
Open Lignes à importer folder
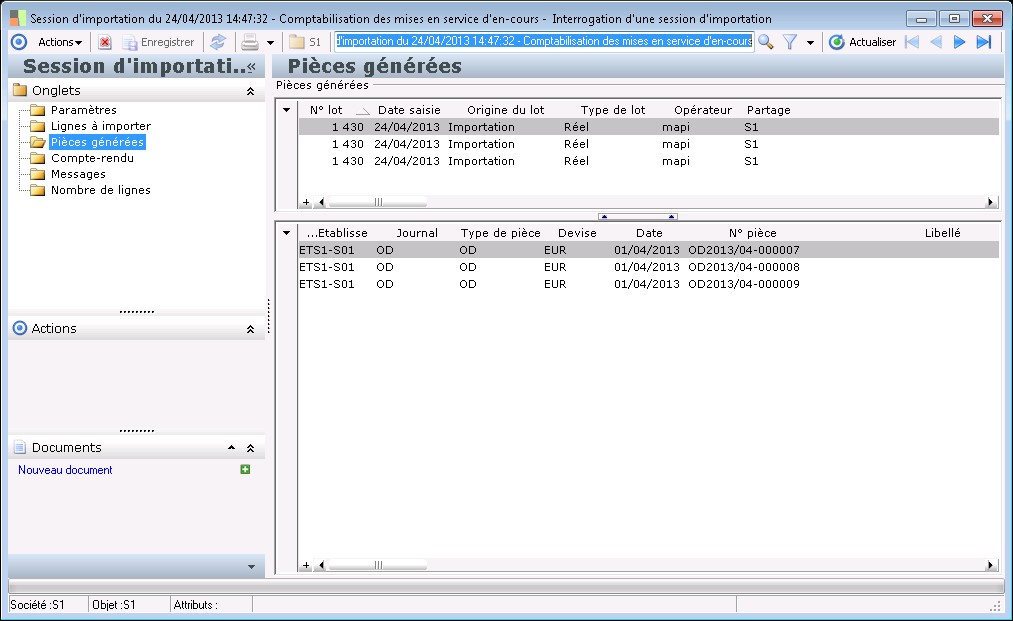[x=100, y=126]
